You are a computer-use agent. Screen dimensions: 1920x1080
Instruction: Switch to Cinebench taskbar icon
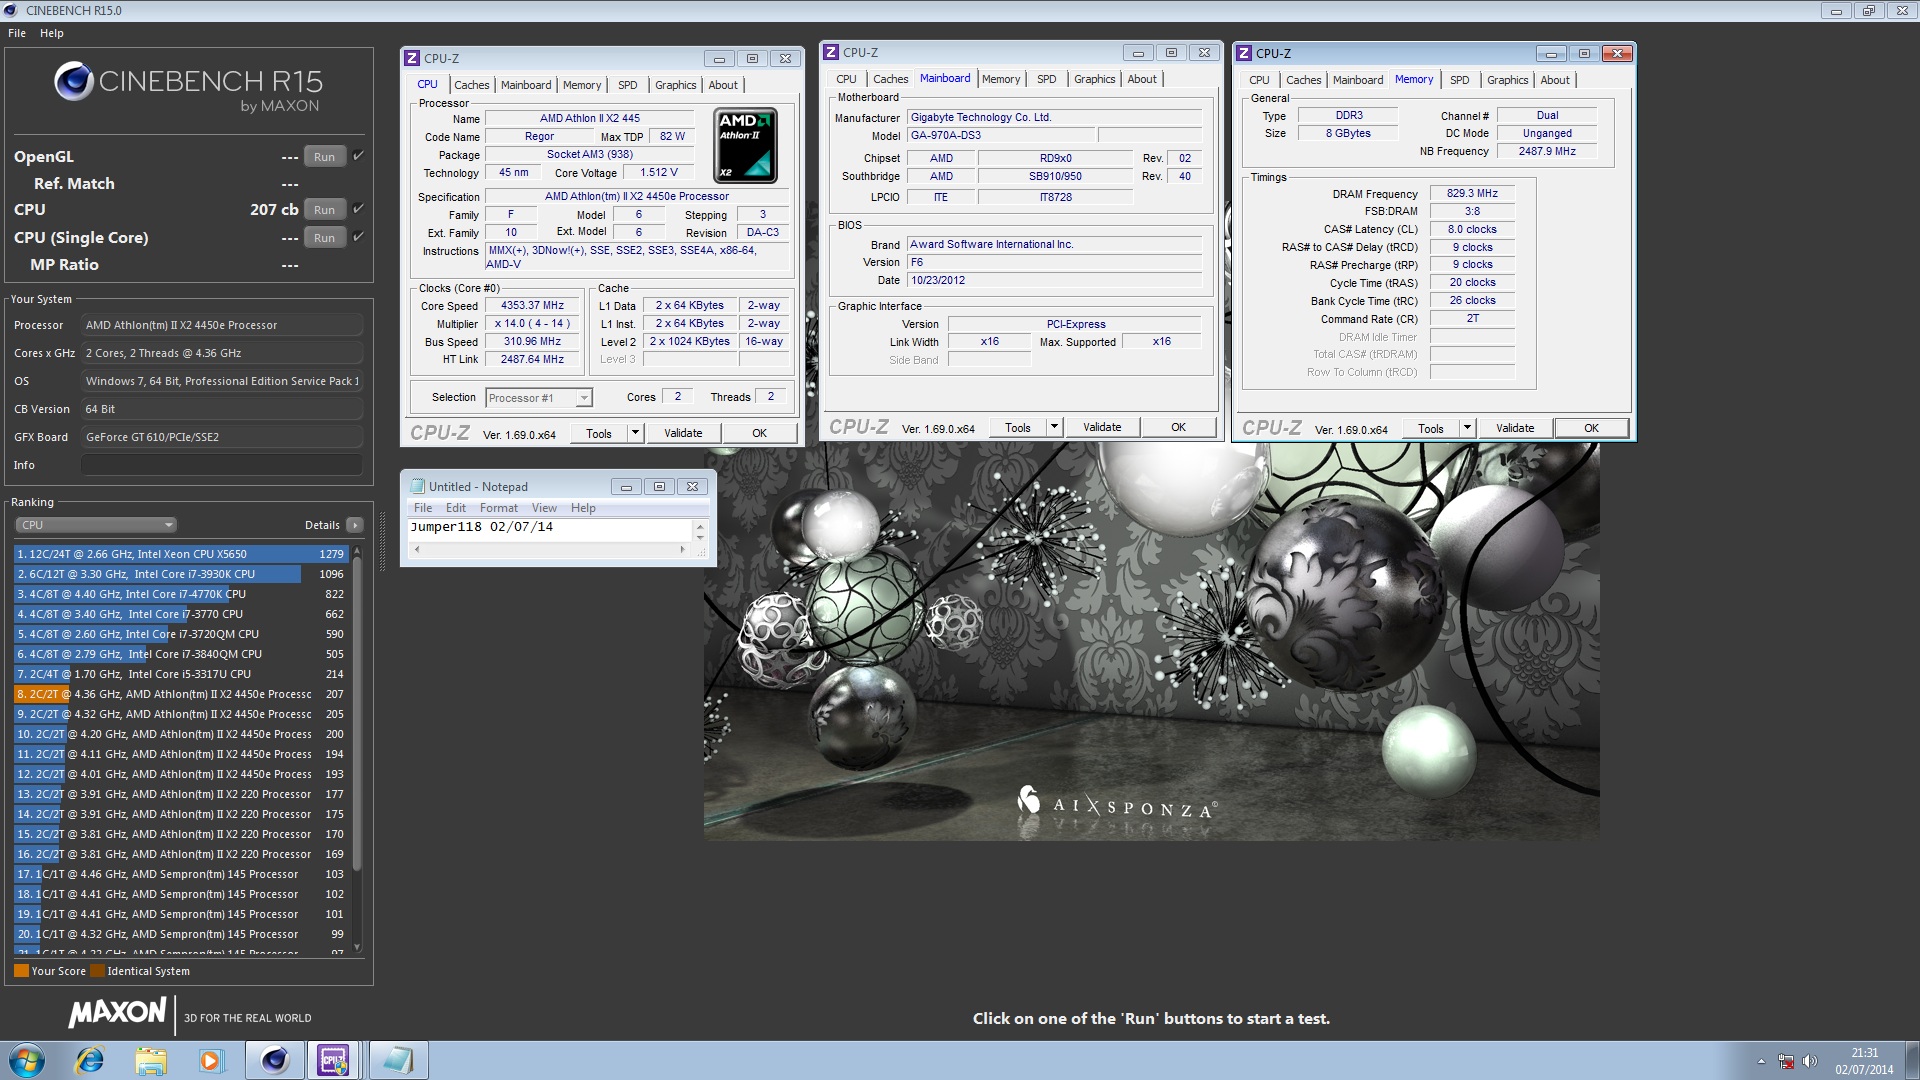275,1060
